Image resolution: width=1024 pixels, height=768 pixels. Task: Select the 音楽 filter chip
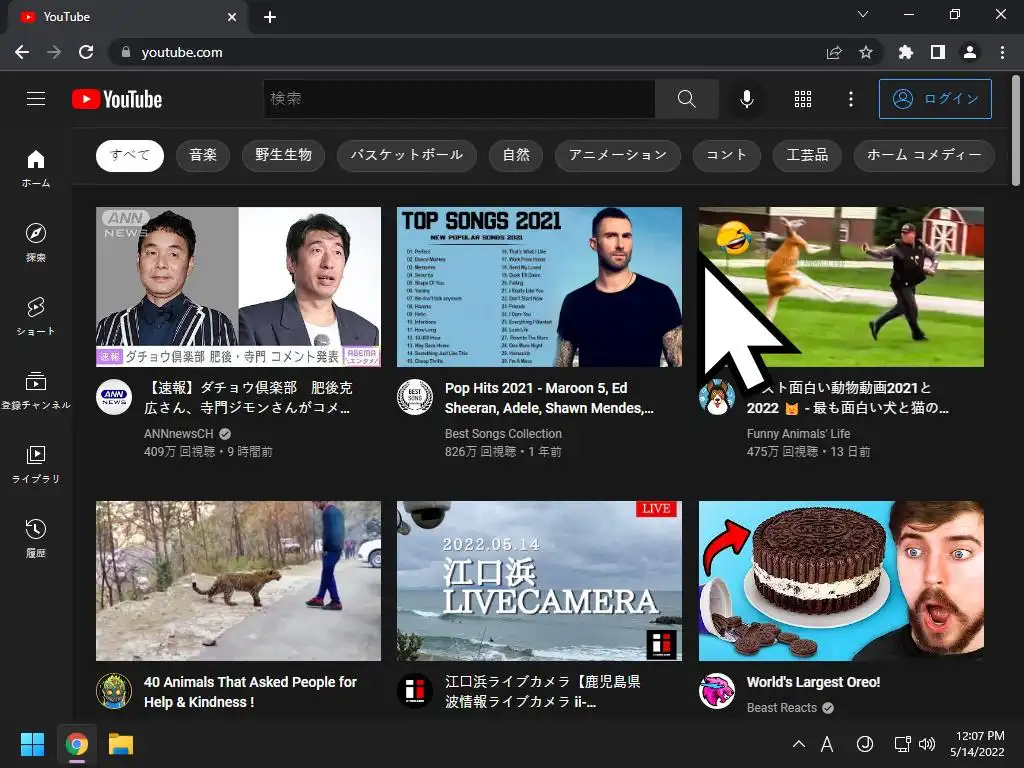tap(203, 155)
